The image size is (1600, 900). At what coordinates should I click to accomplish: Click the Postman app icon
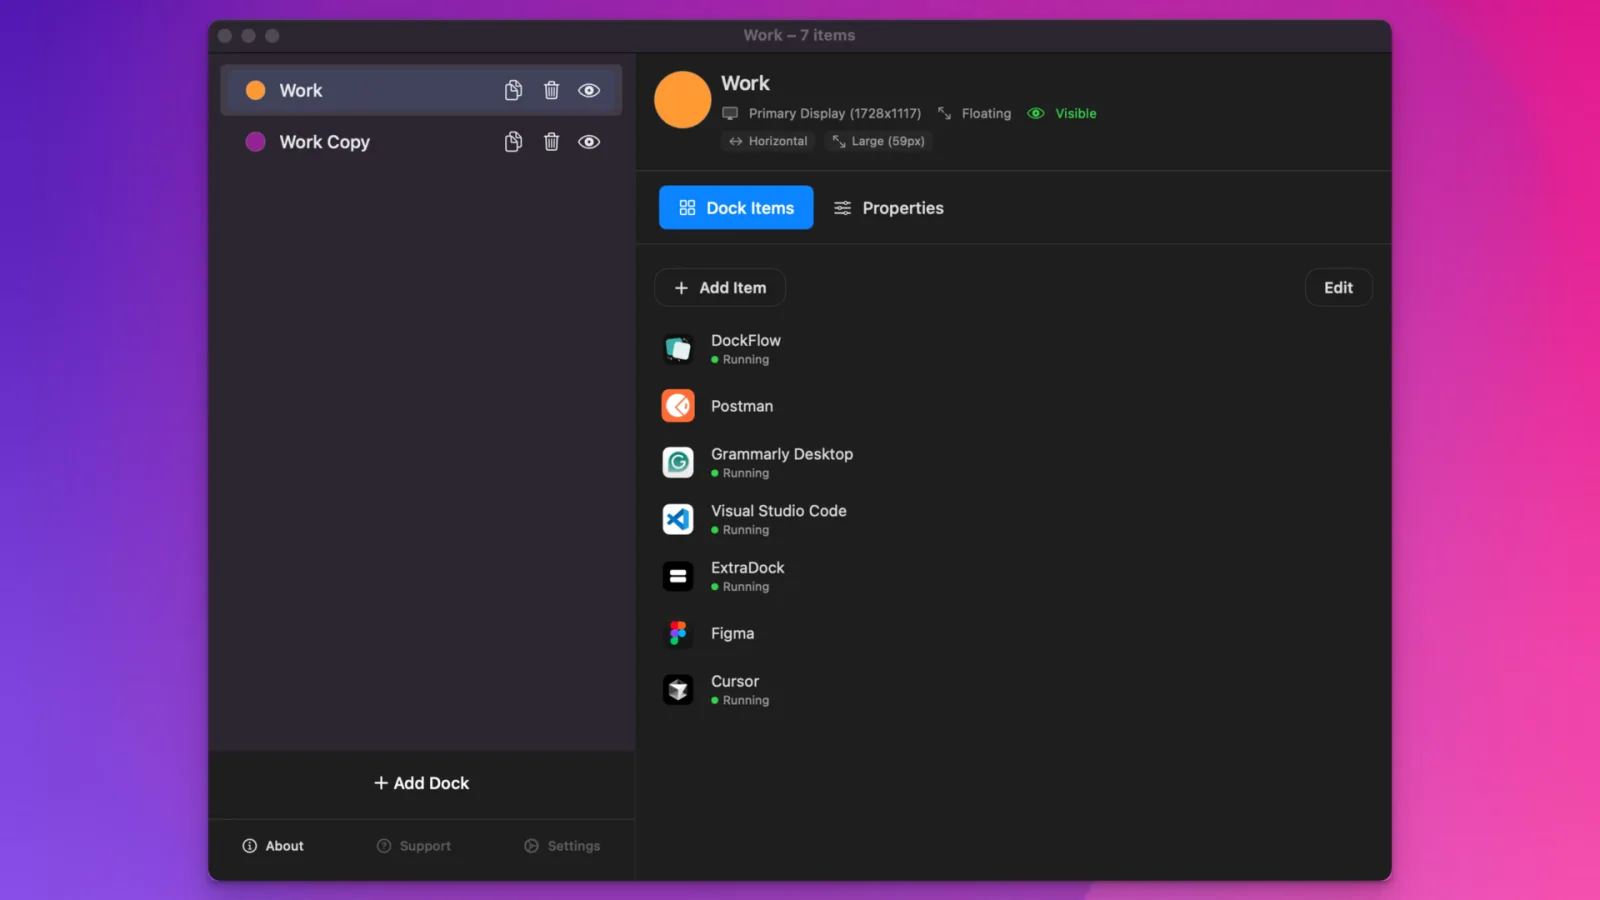click(x=678, y=406)
